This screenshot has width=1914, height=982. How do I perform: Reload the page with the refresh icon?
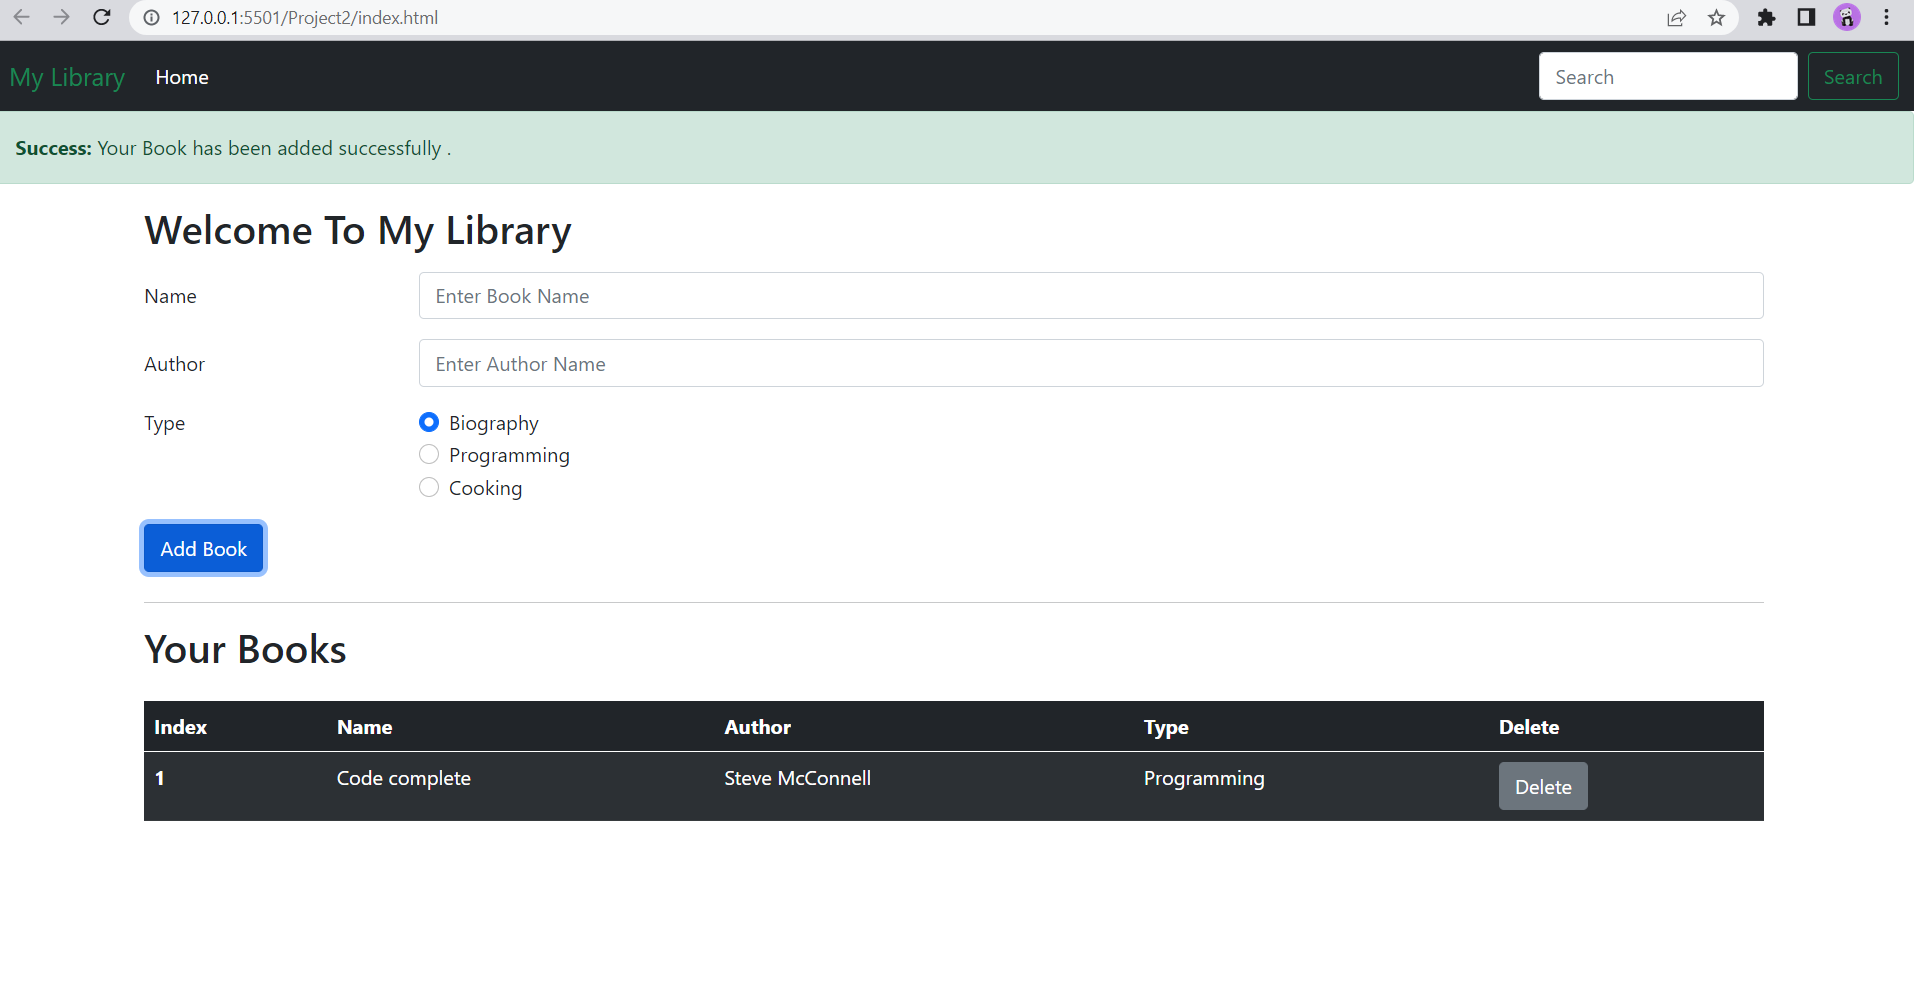pos(101,17)
